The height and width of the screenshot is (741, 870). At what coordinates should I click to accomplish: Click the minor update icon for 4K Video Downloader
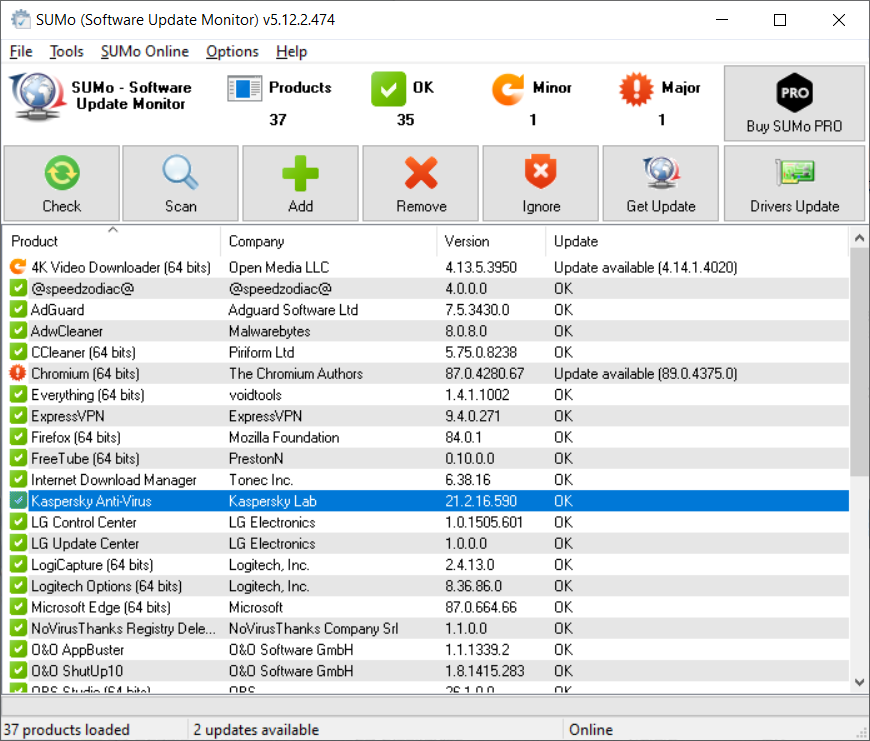click(x=18, y=267)
